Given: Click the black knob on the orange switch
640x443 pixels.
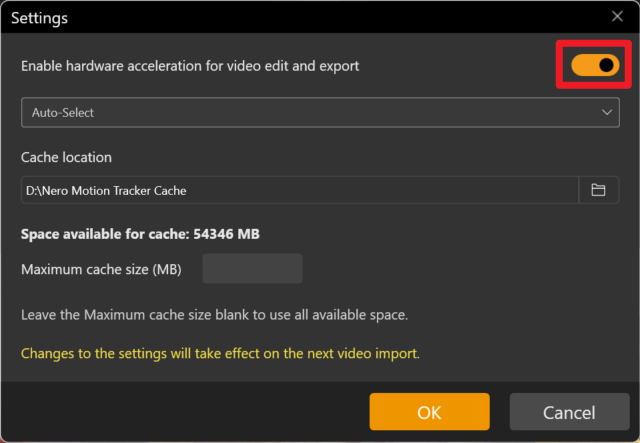Looking at the screenshot, I should tap(606, 65).
